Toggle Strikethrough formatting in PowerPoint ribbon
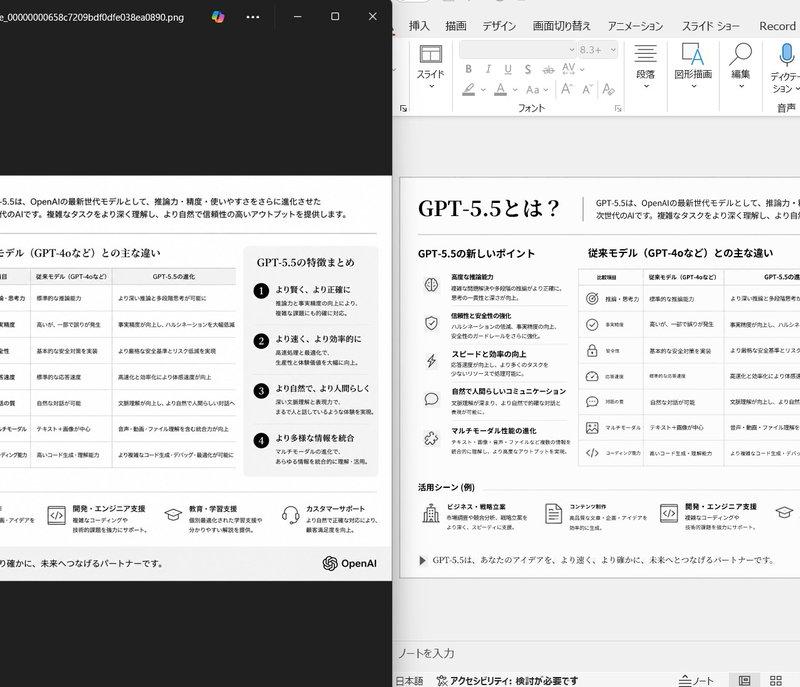The width and height of the screenshot is (800, 687). coord(548,69)
